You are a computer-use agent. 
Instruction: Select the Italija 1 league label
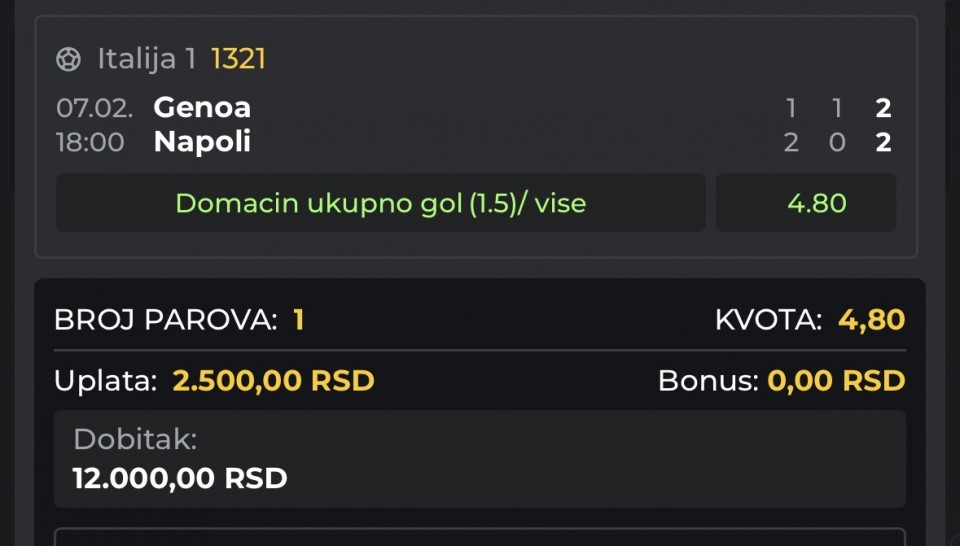147,60
